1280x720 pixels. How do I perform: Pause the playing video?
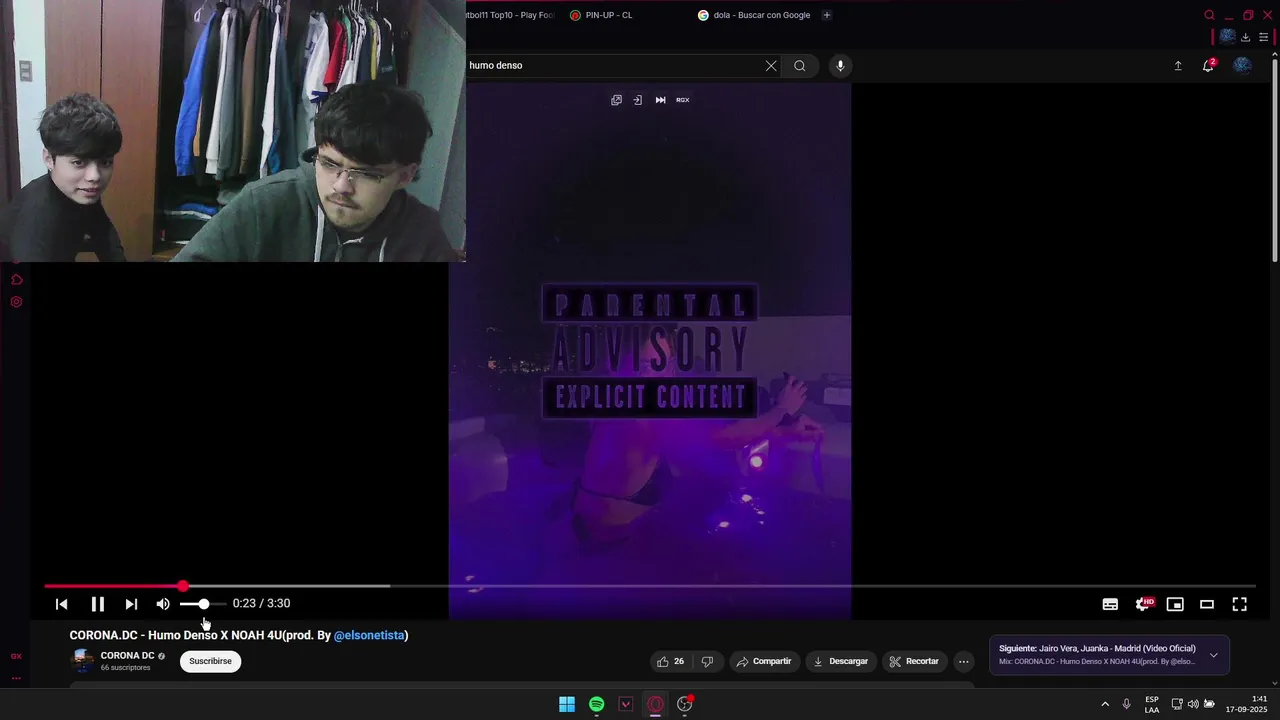click(97, 604)
